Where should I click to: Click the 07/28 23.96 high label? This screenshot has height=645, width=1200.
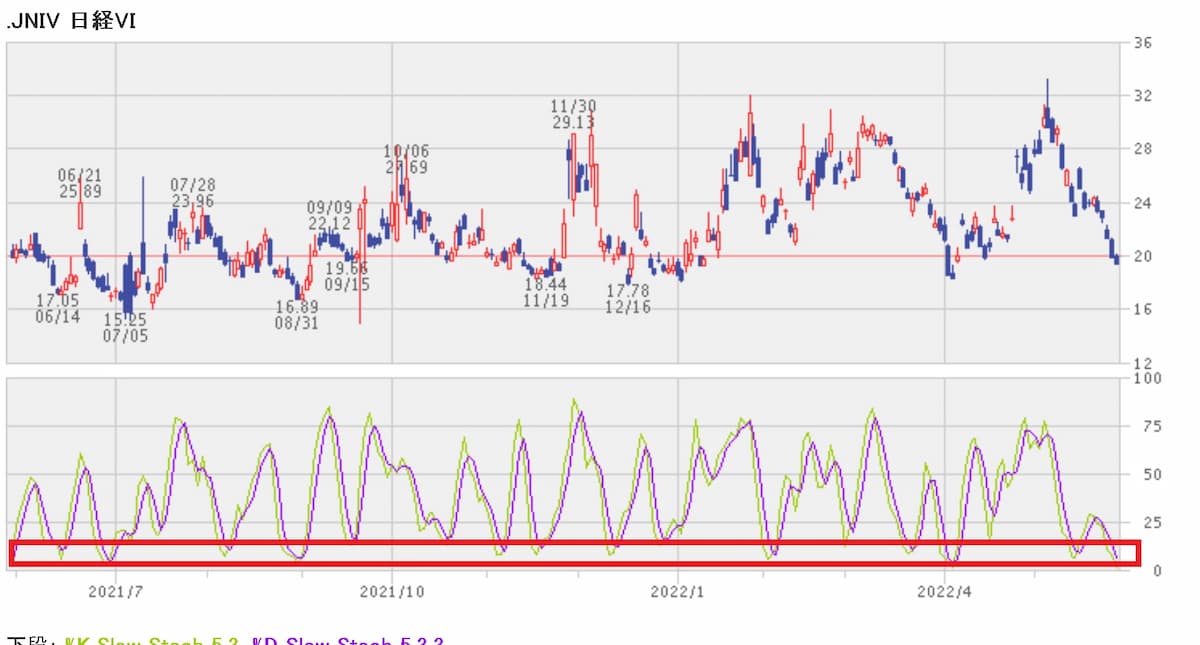pyautogui.click(x=192, y=193)
